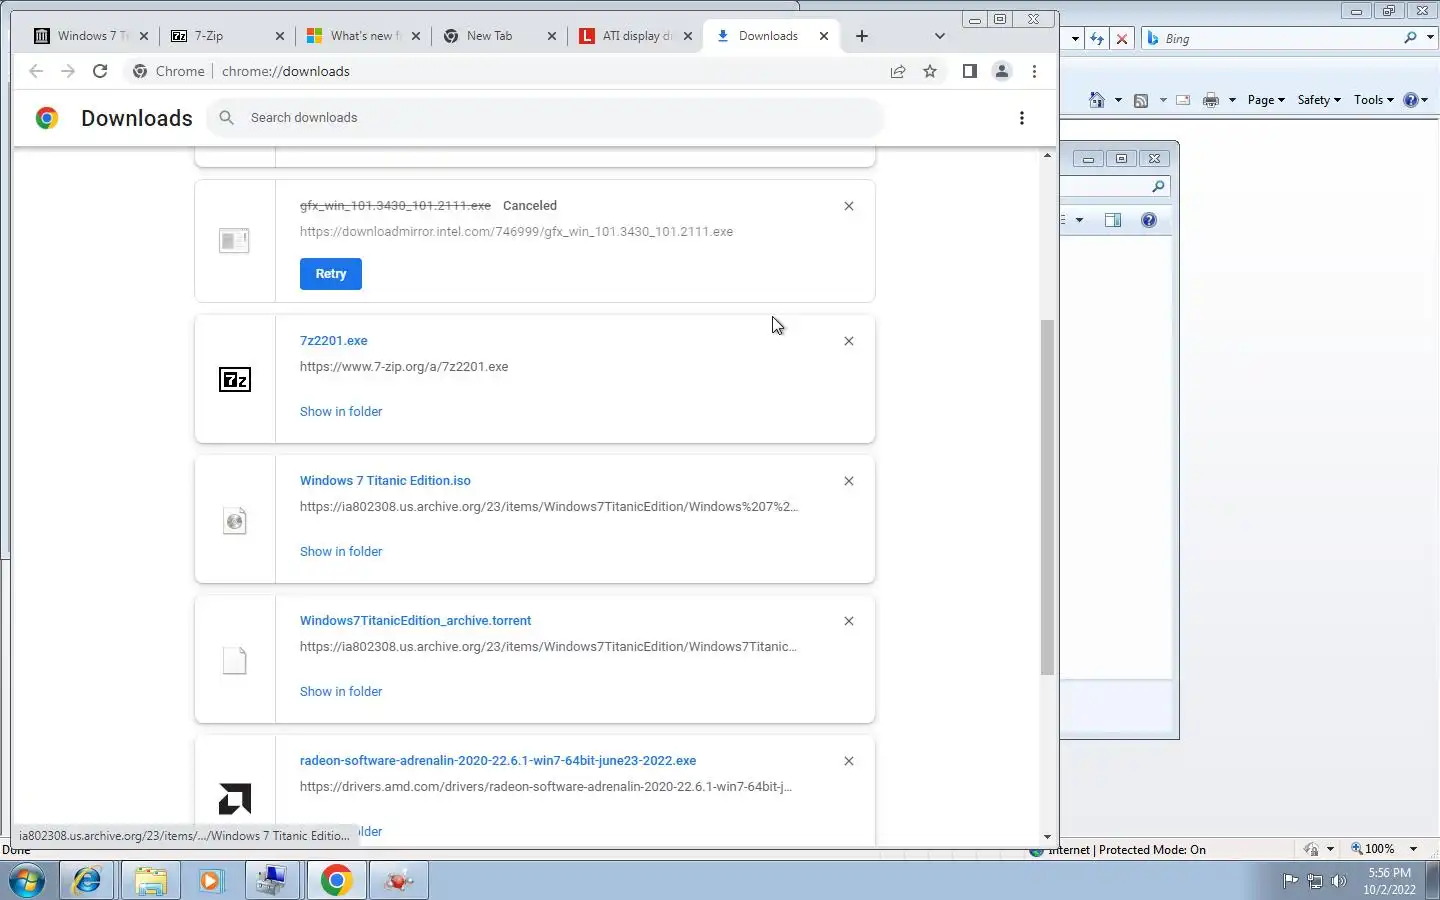The height and width of the screenshot is (900, 1440).
Task: Open the 7z2201.exe file link
Action: [334, 341]
